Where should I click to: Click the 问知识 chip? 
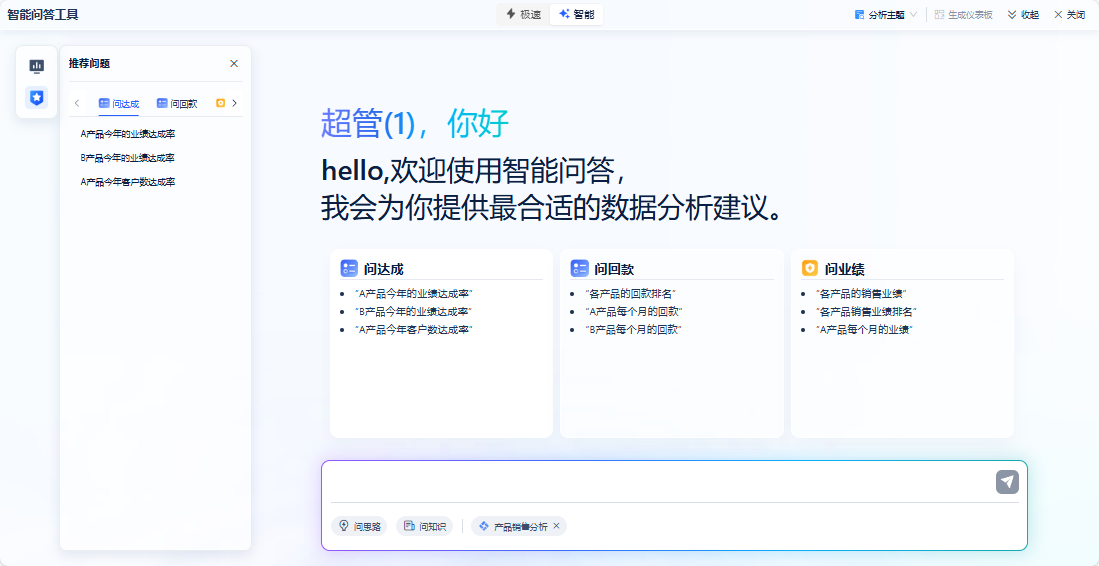(425, 526)
